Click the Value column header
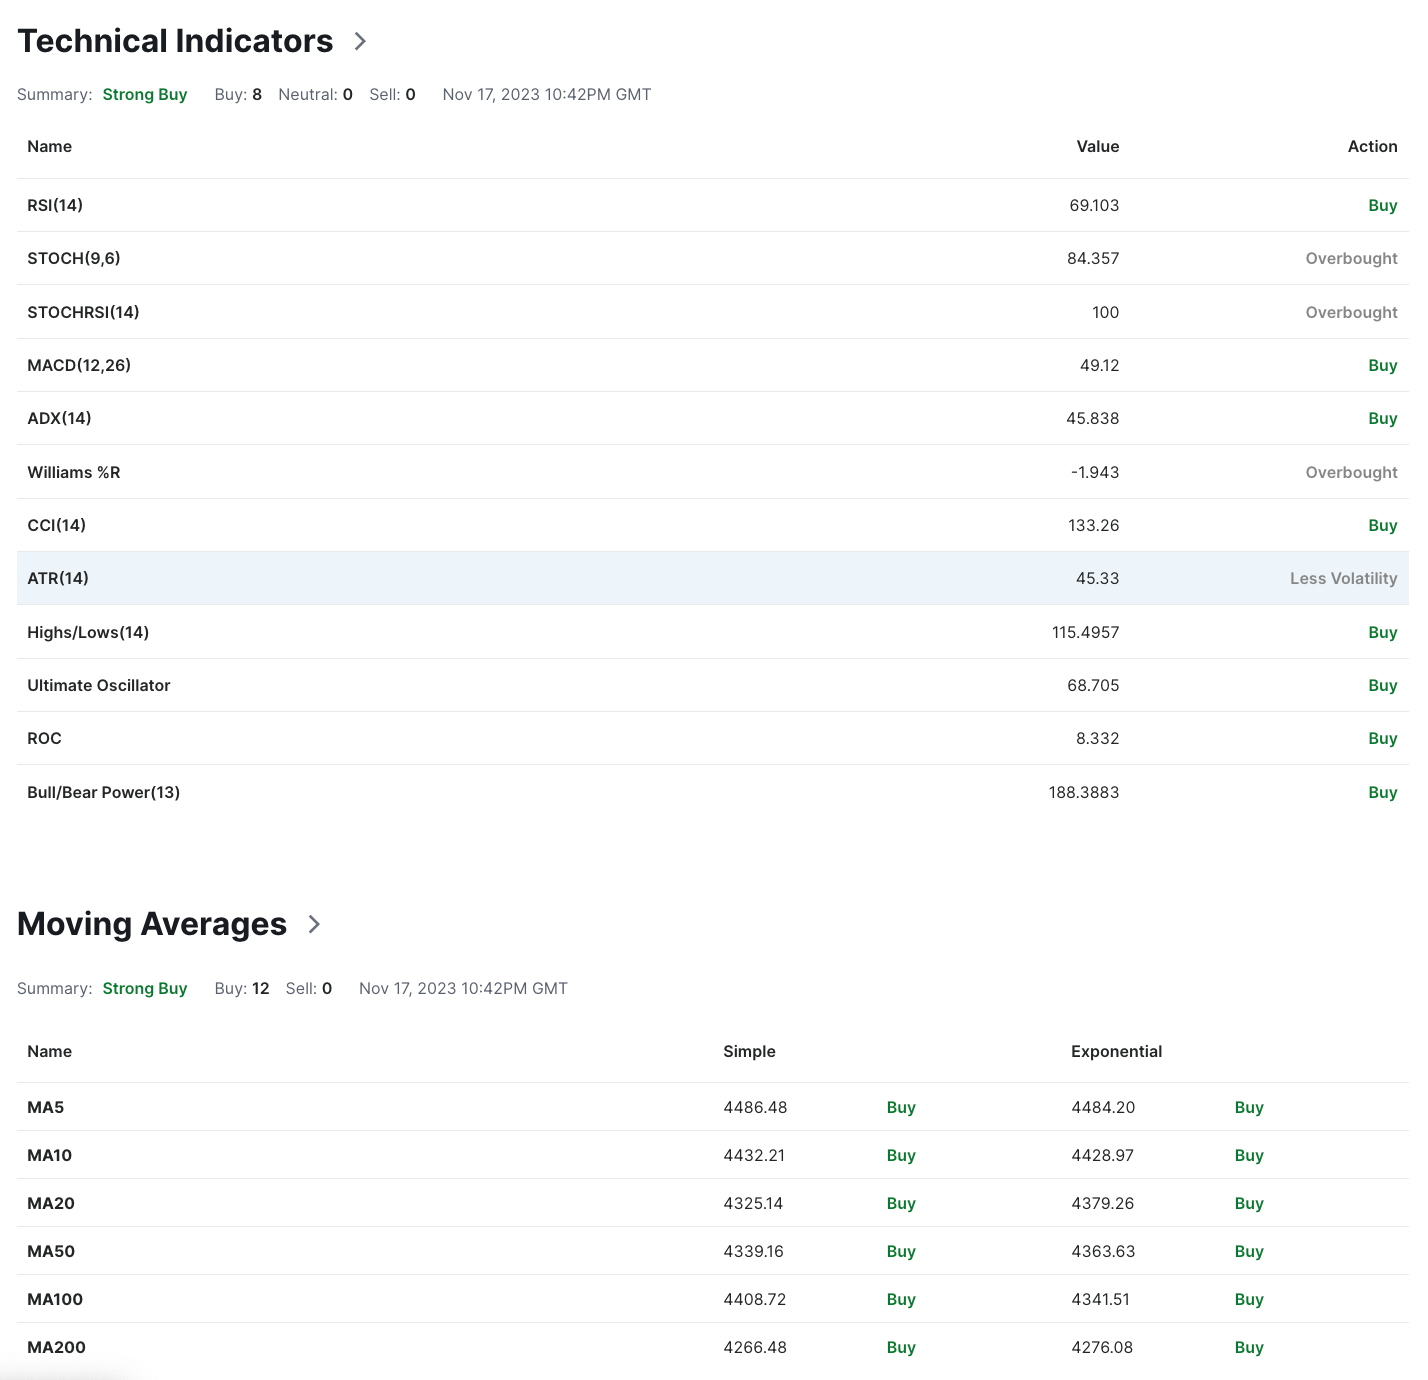The height and width of the screenshot is (1380, 1428). [x=1098, y=146]
